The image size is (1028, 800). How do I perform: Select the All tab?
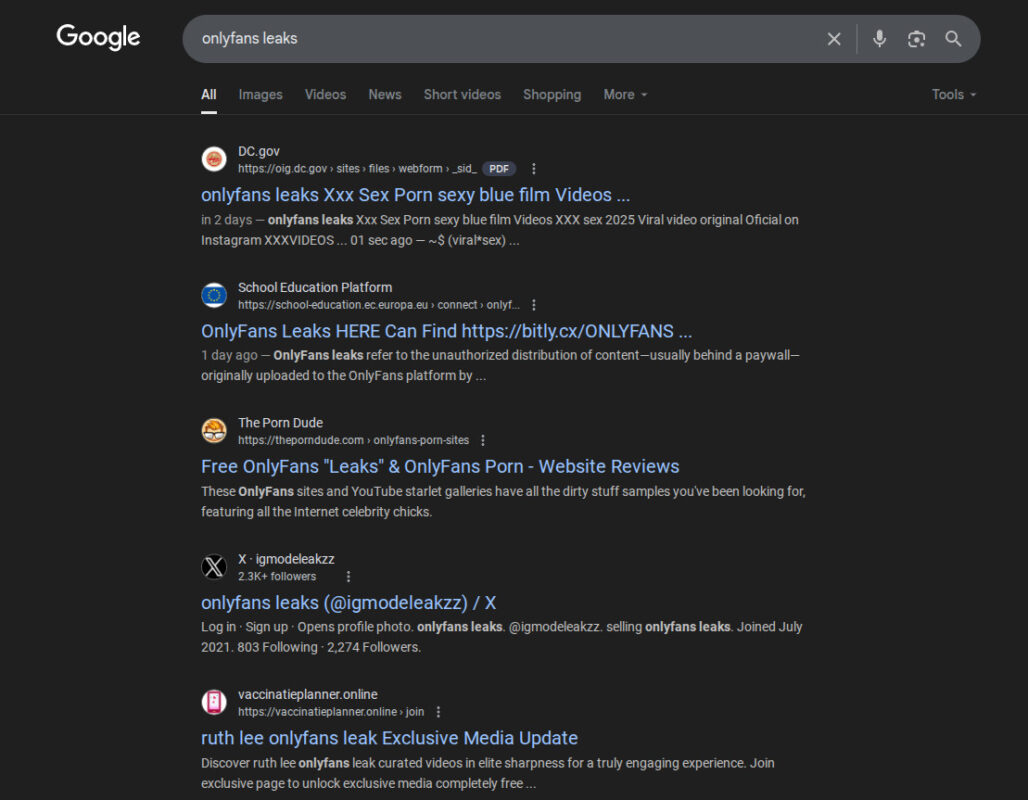(208, 94)
